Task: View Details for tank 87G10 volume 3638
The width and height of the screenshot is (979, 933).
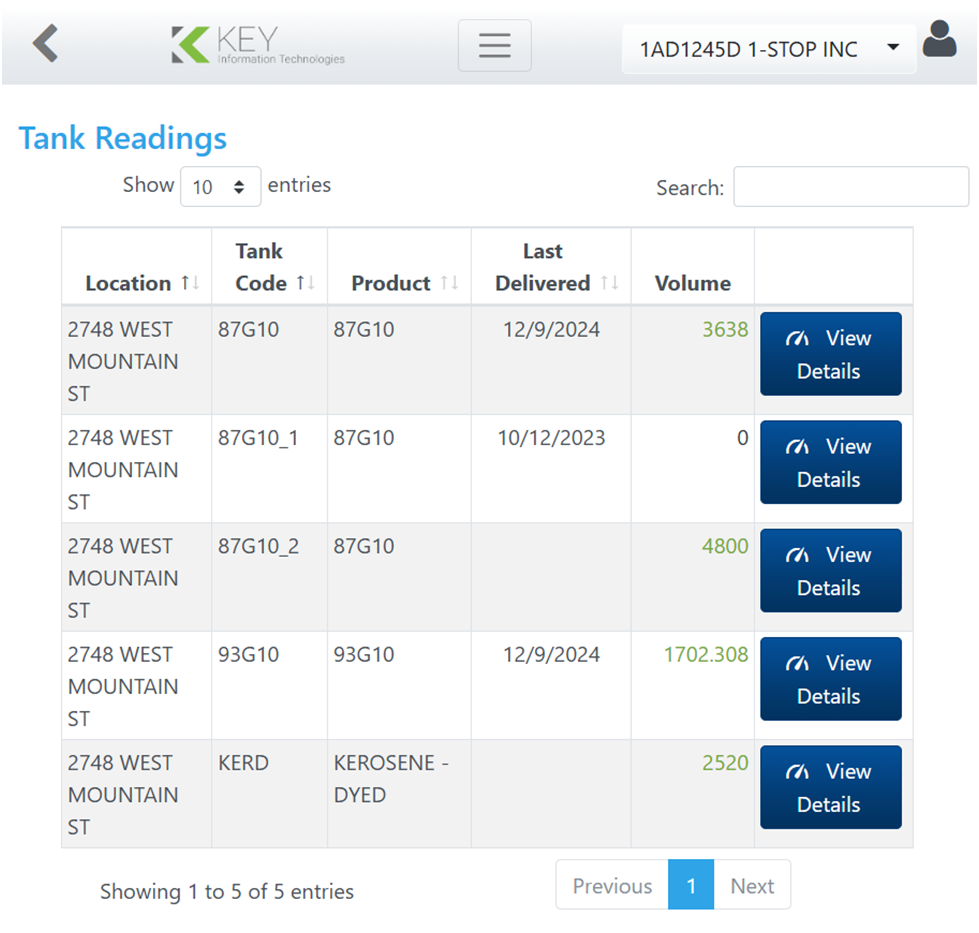Action: coord(830,354)
